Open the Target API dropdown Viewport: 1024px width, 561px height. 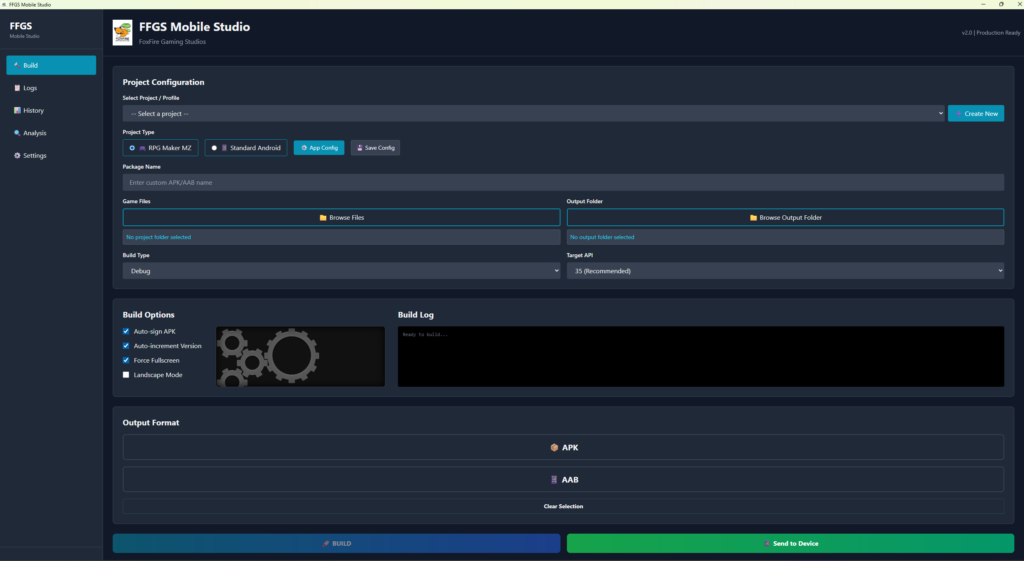click(x=785, y=271)
